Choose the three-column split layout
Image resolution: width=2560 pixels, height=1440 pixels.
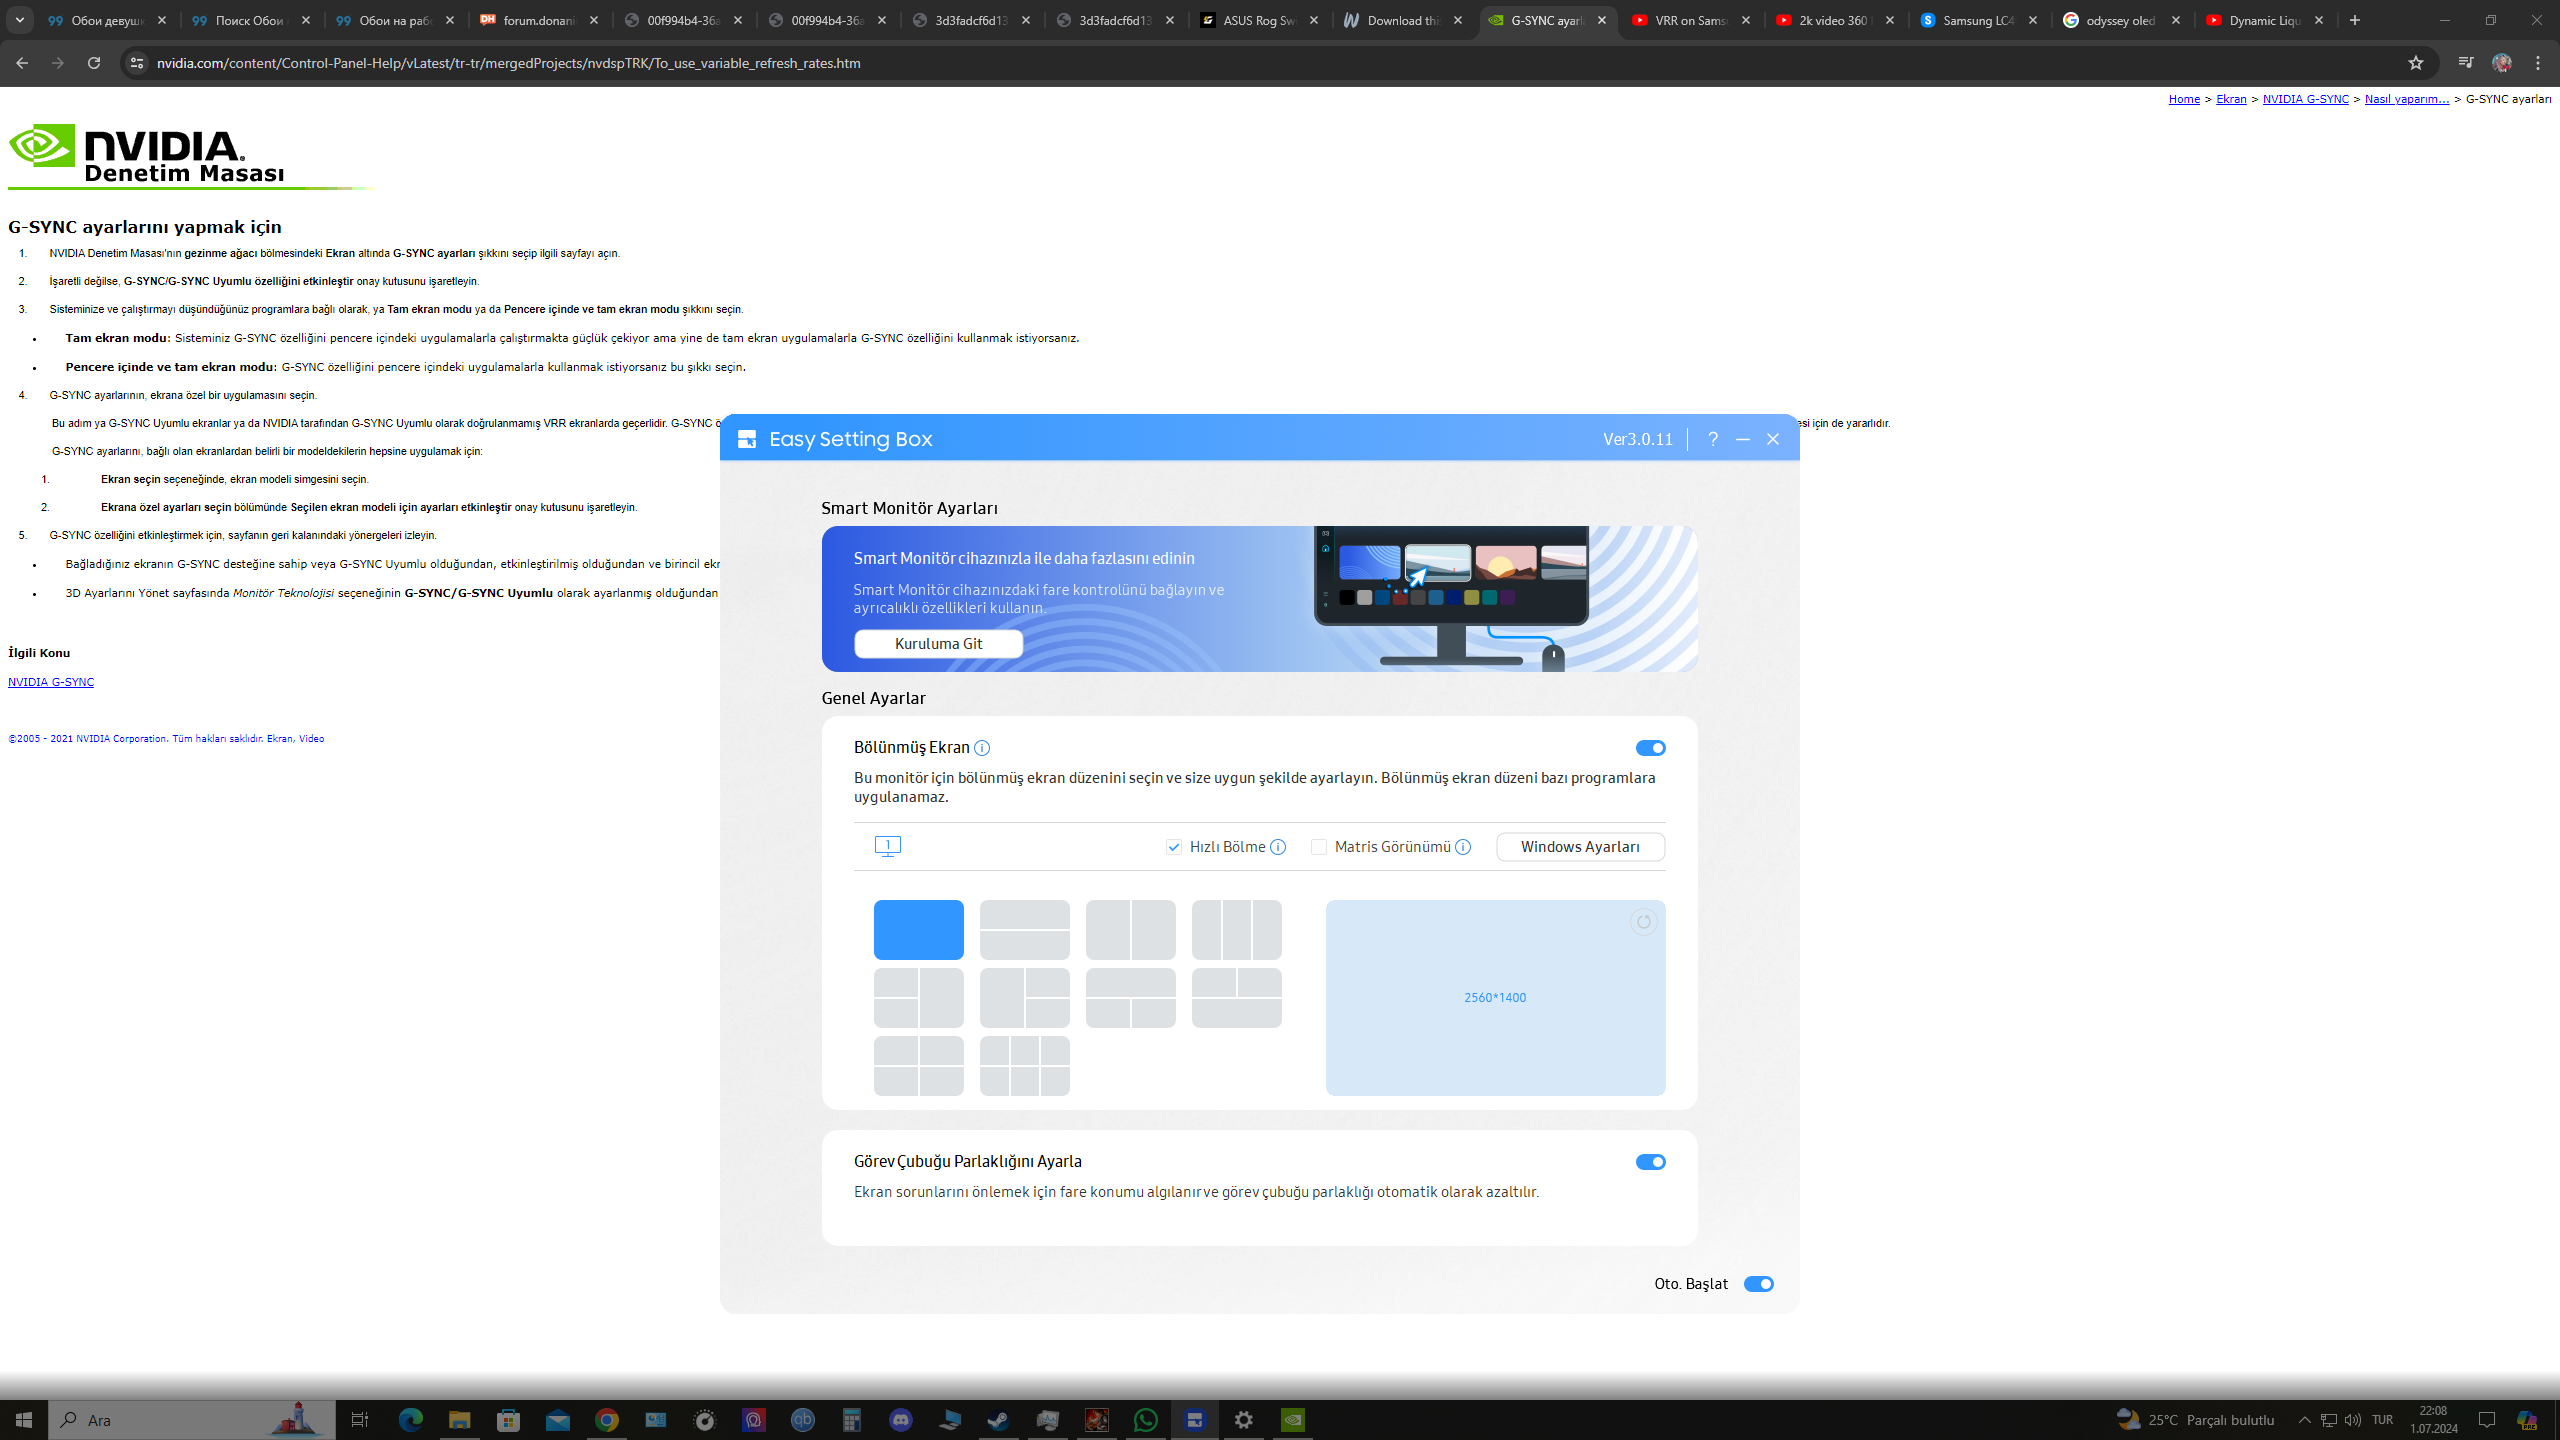(1236, 929)
